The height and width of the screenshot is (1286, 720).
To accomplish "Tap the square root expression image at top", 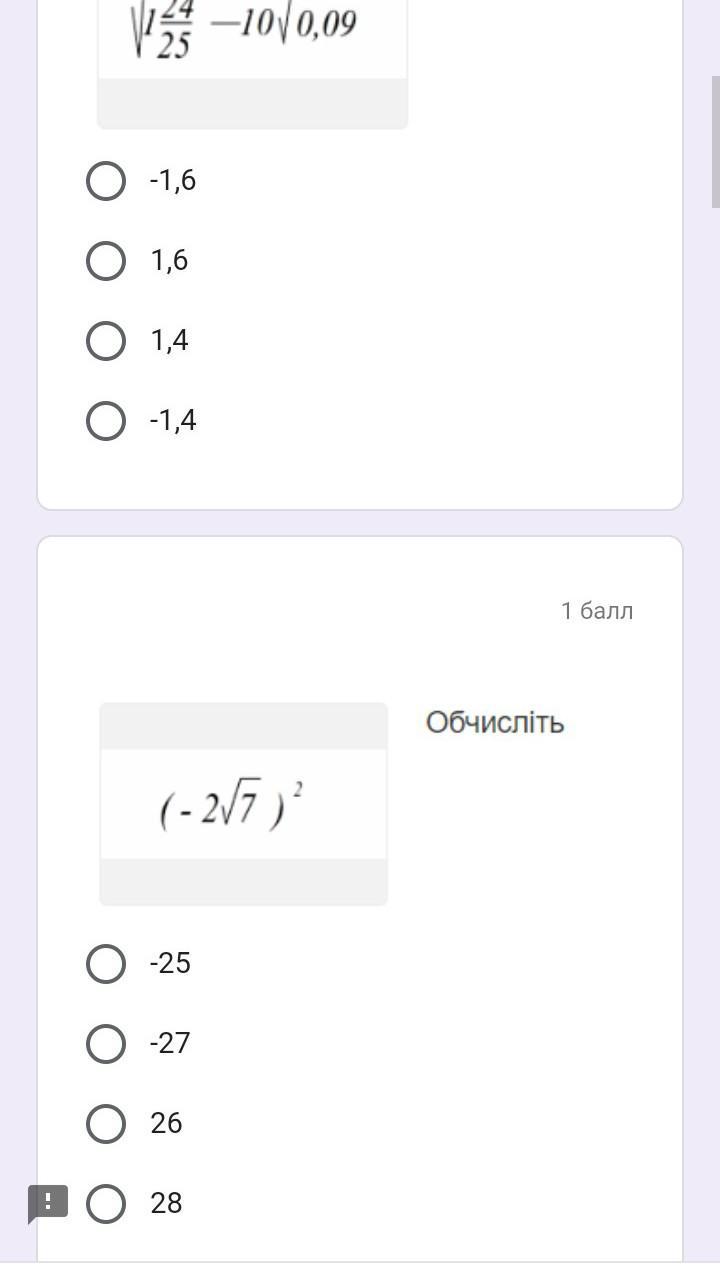I will point(252,40).
